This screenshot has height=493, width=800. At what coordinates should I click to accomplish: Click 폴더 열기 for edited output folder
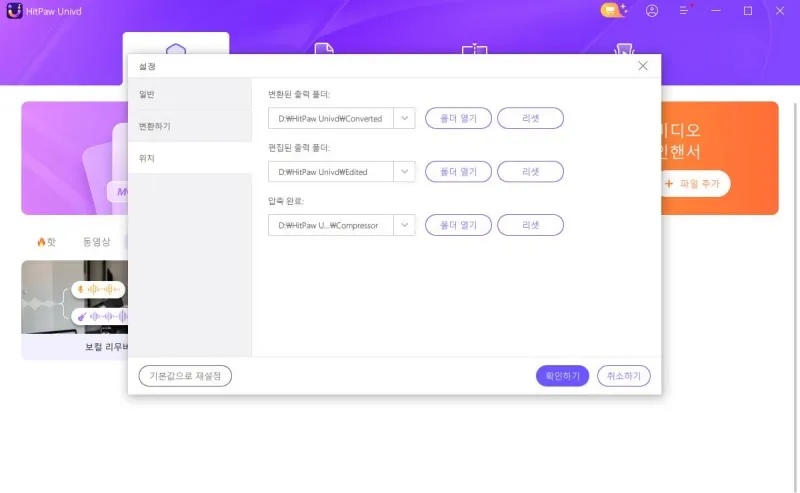click(458, 171)
